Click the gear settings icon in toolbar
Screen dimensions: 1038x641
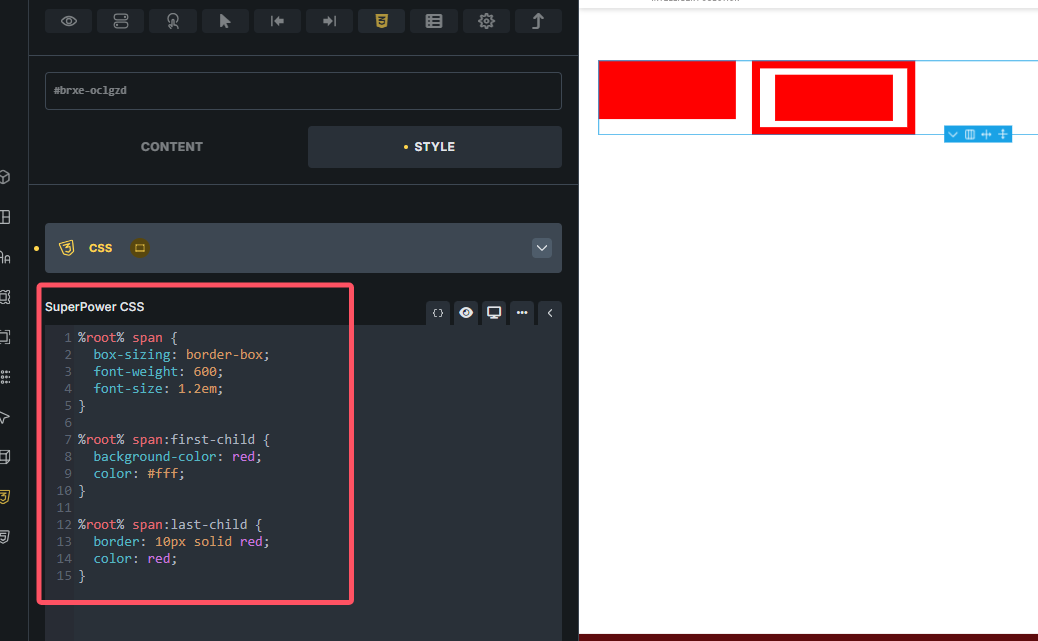click(486, 21)
